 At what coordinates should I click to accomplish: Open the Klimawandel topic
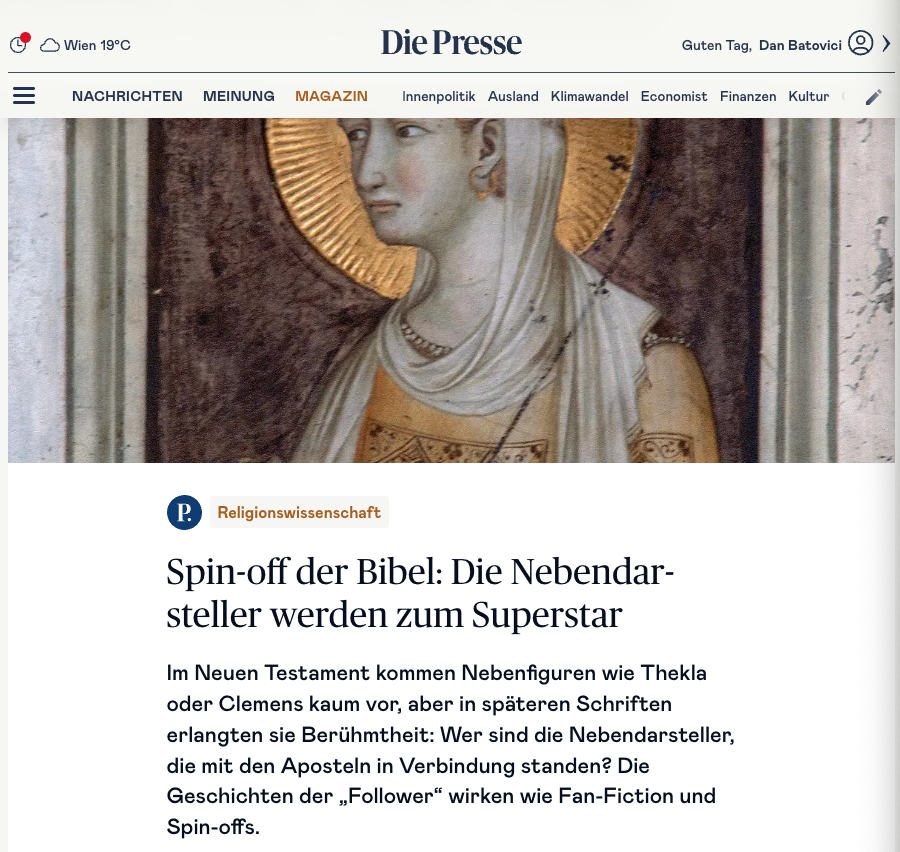[589, 96]
